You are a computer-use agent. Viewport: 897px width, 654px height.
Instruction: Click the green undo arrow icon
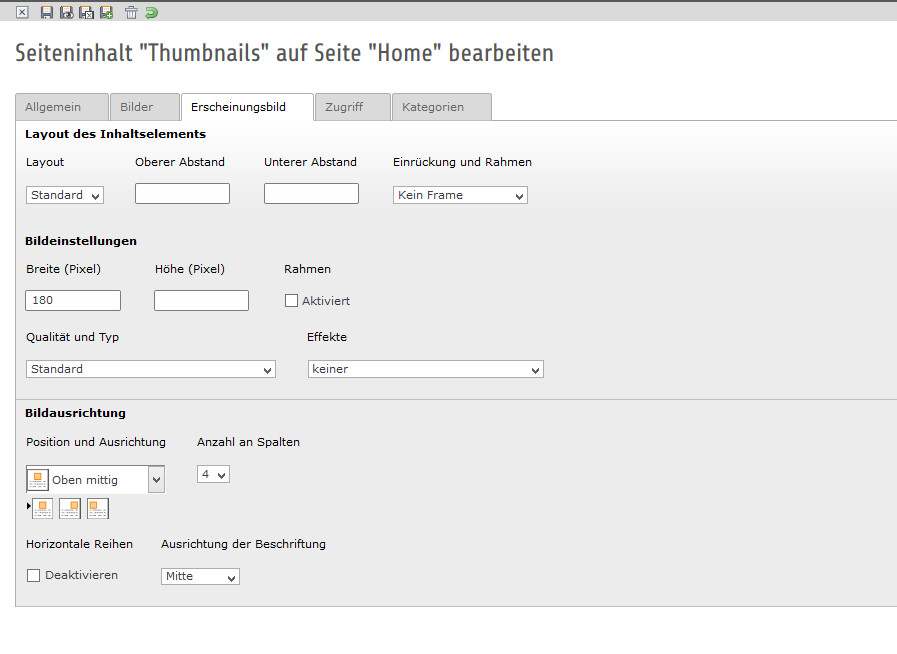(152, 12)
